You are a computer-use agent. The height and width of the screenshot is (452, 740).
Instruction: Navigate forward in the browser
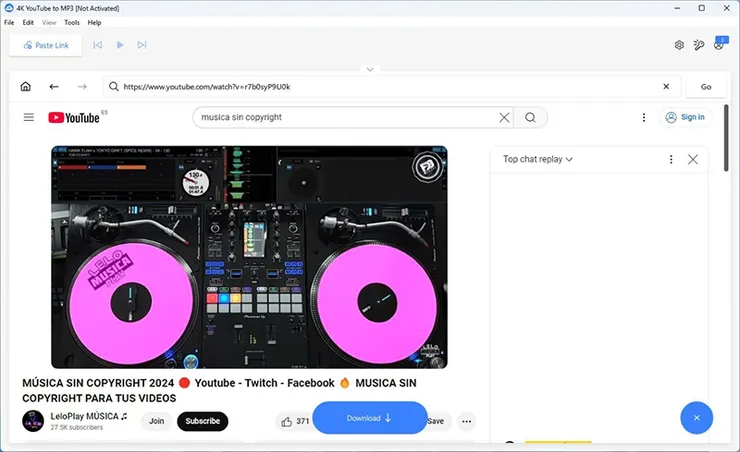82,86
